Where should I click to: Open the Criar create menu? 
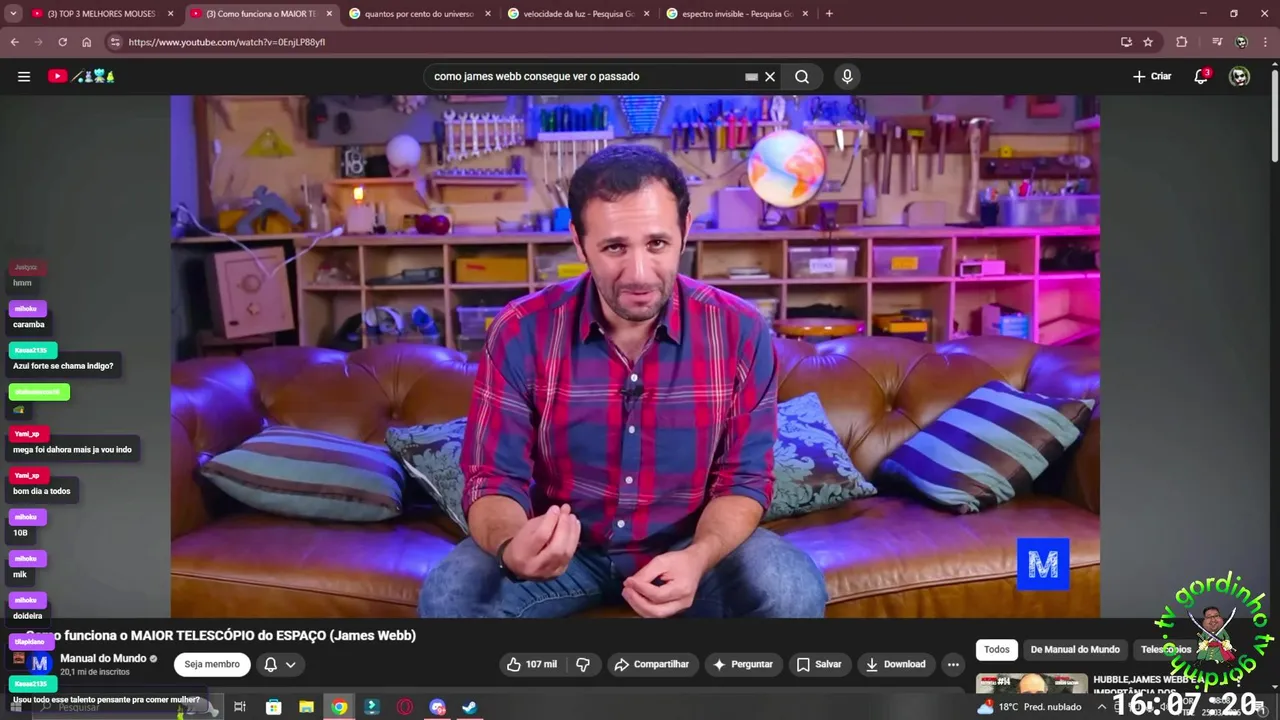(1152, 76)
